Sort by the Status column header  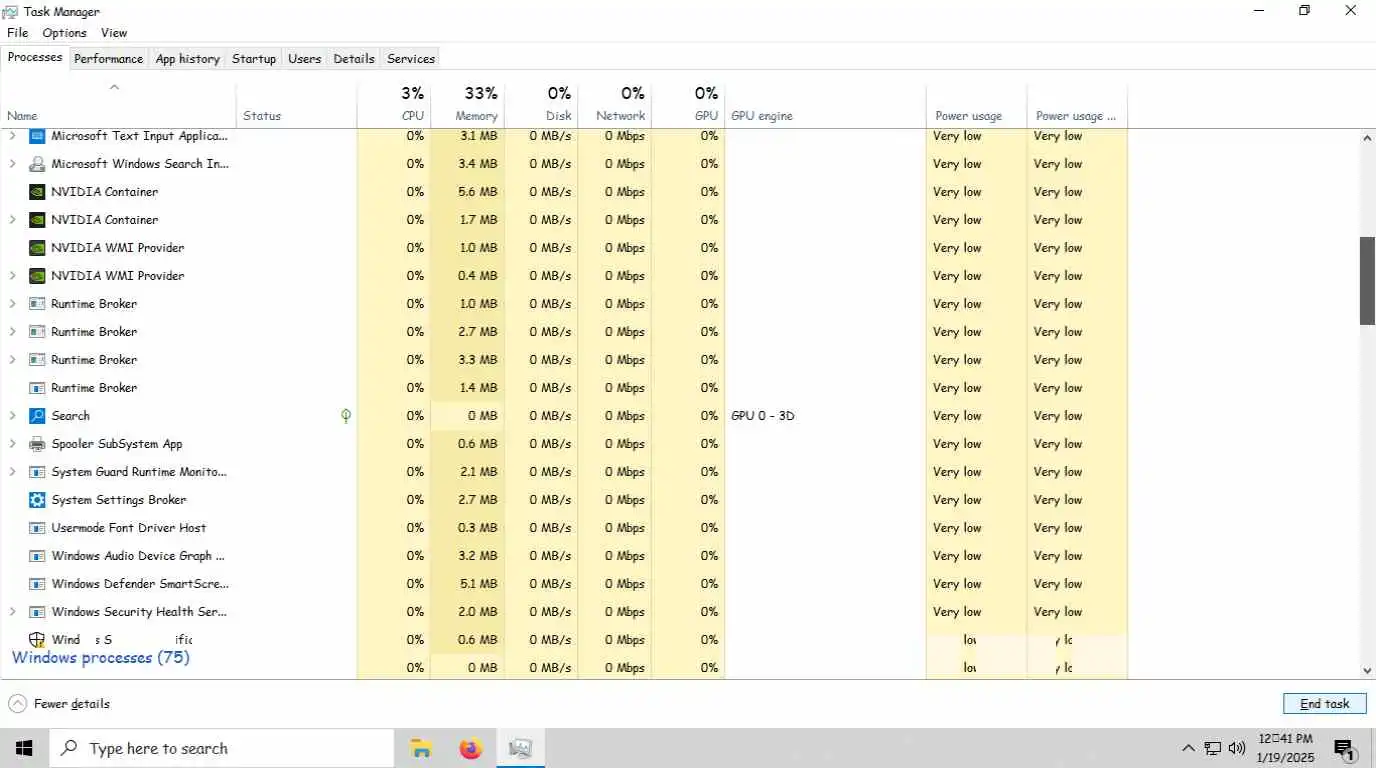(x=297, y=104)
